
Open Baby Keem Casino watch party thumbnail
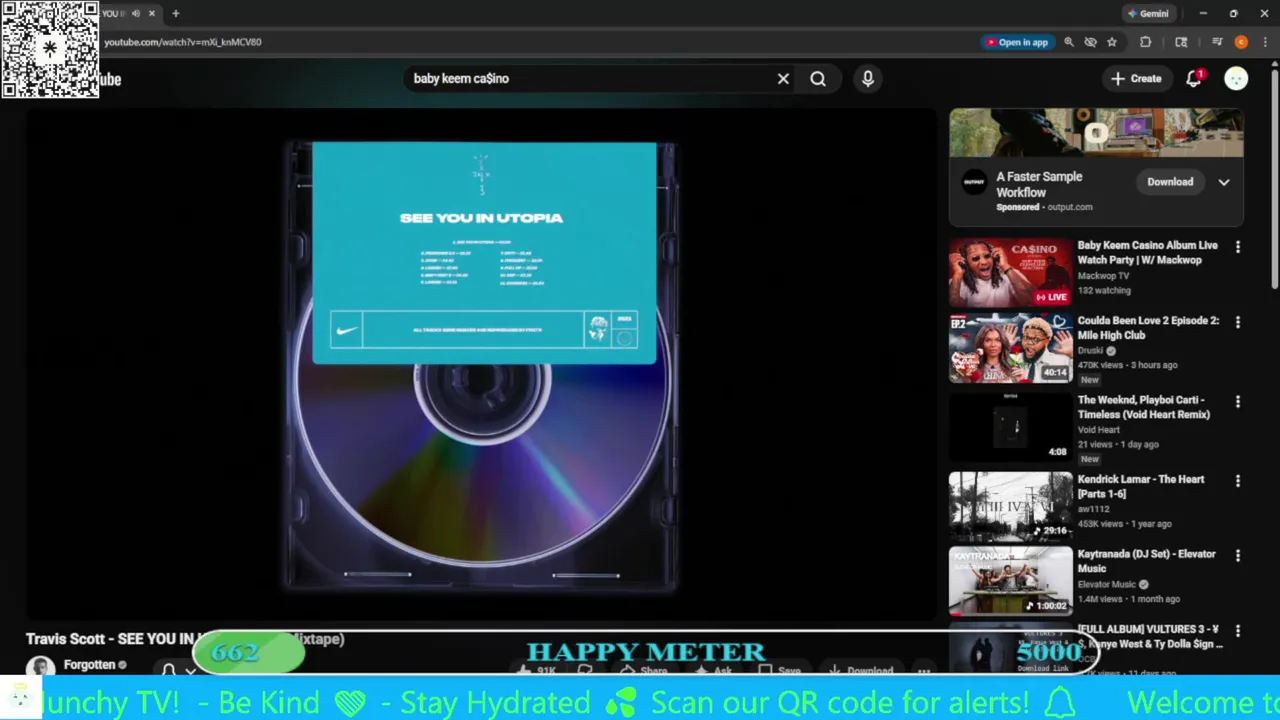tap(1010, 272)
